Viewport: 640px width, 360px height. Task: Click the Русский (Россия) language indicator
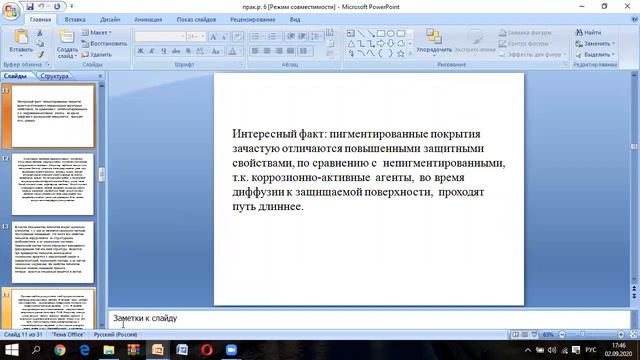116,335
